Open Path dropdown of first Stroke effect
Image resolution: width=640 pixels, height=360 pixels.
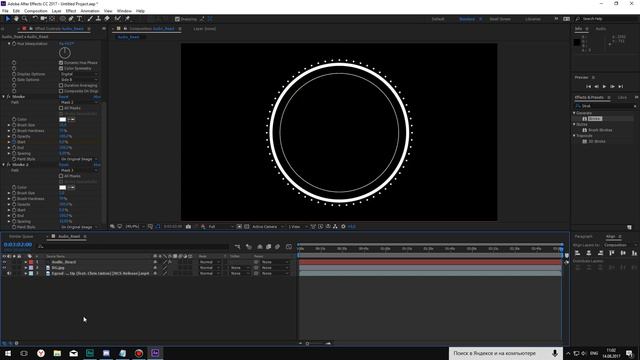click(x=79, y=102)
